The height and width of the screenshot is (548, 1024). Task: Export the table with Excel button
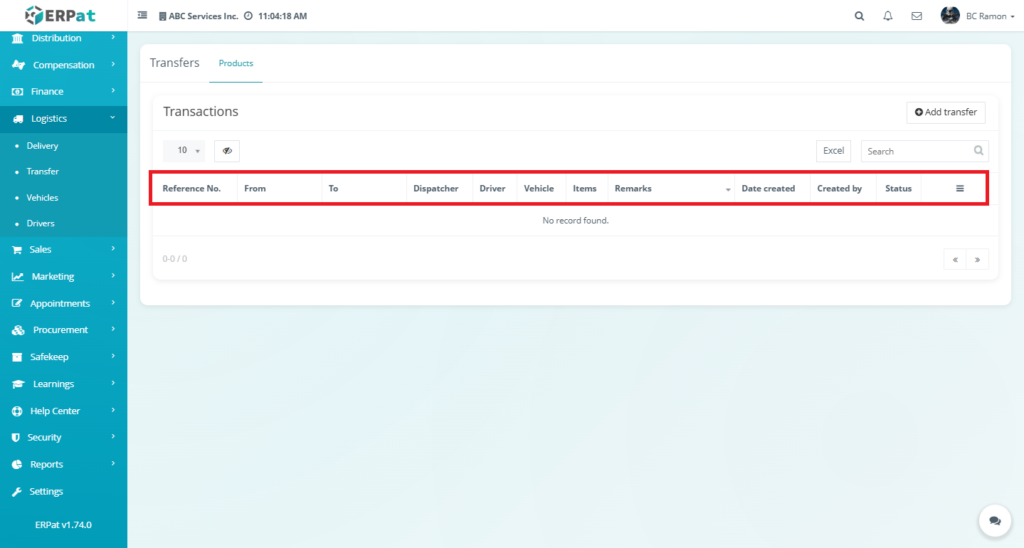(833, 151)
